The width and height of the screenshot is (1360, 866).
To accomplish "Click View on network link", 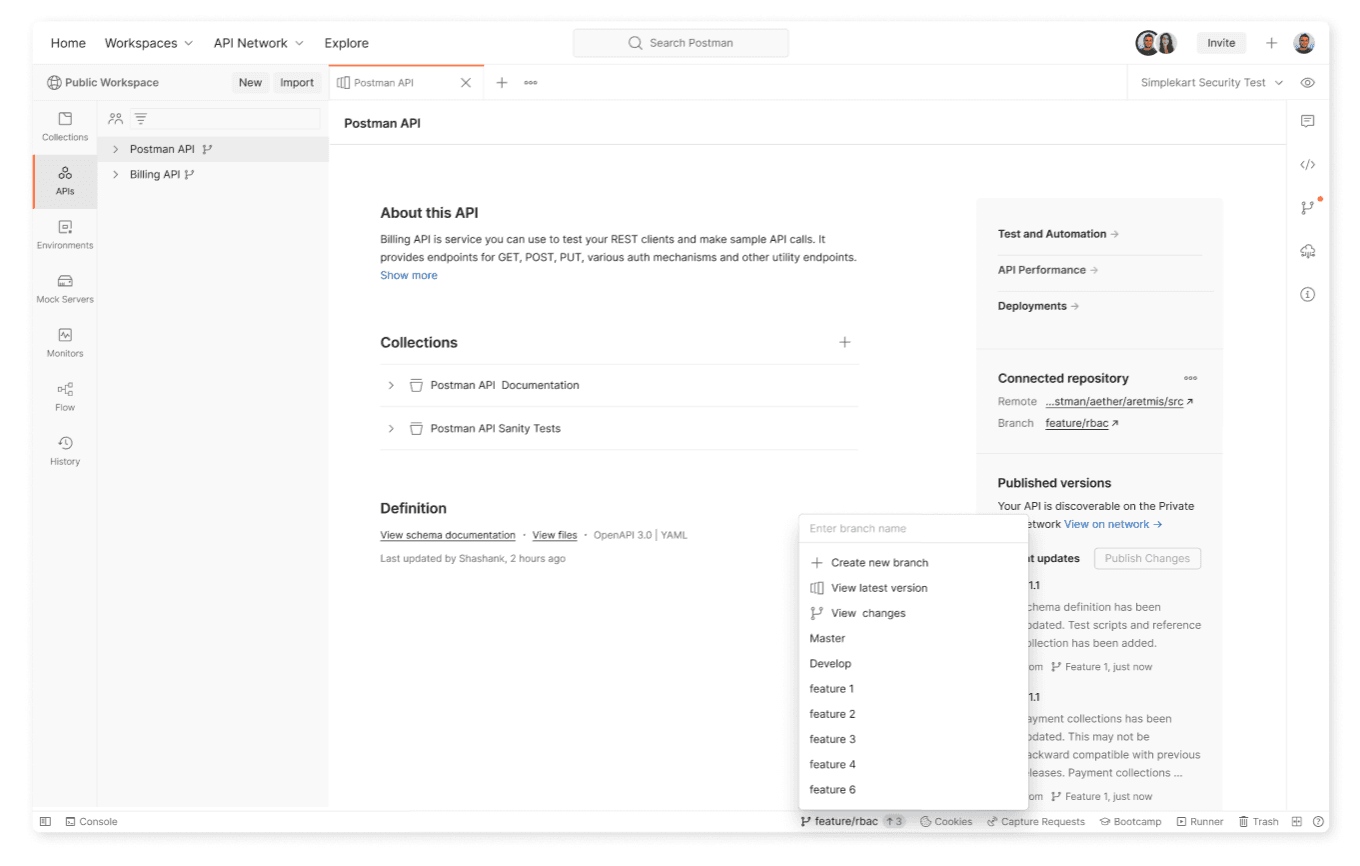I will coord(1113,524).
